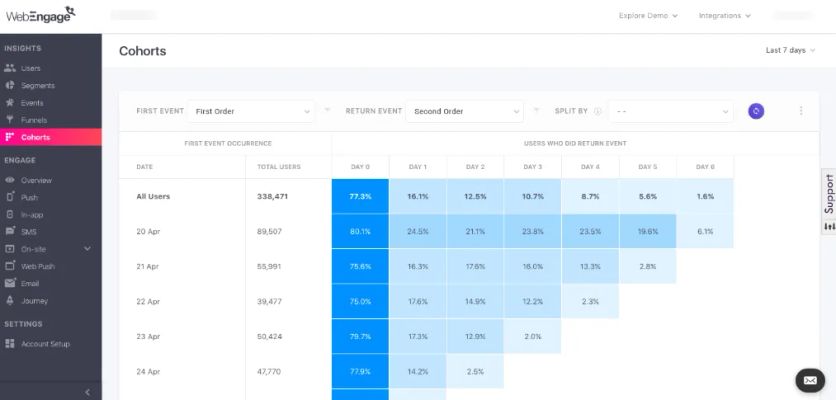Expand the On-site submenu chevron

(x=87, y=249)
